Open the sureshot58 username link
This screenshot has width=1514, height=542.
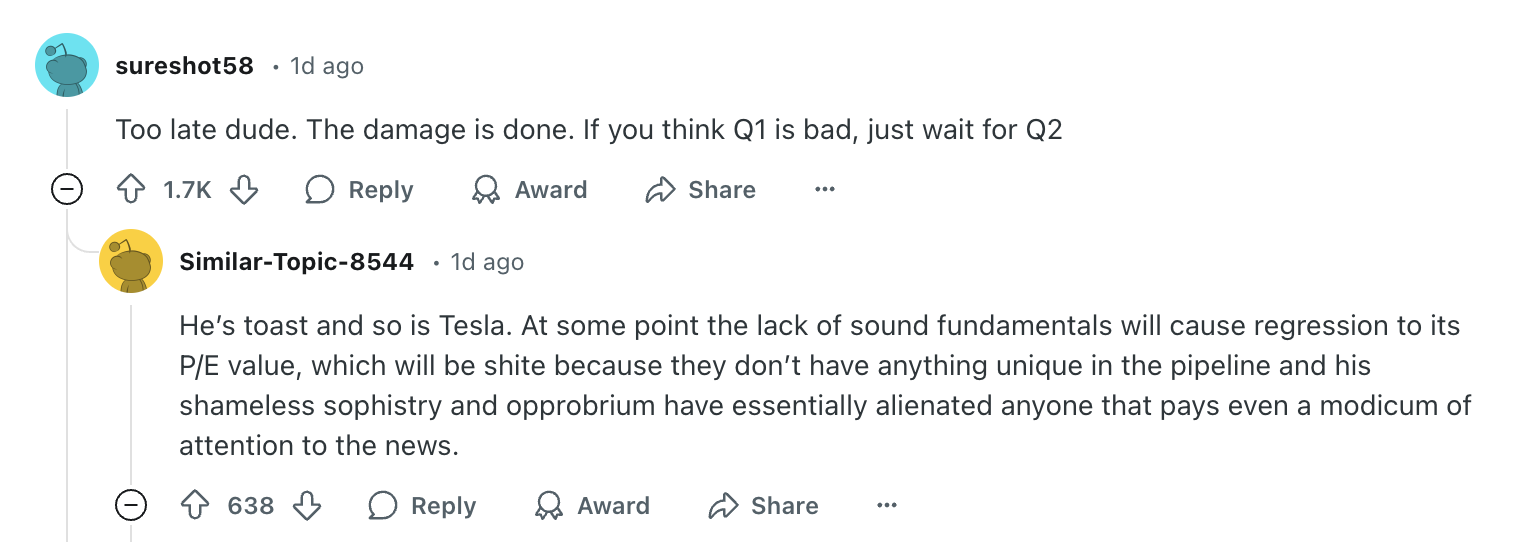tap(184, 66)
